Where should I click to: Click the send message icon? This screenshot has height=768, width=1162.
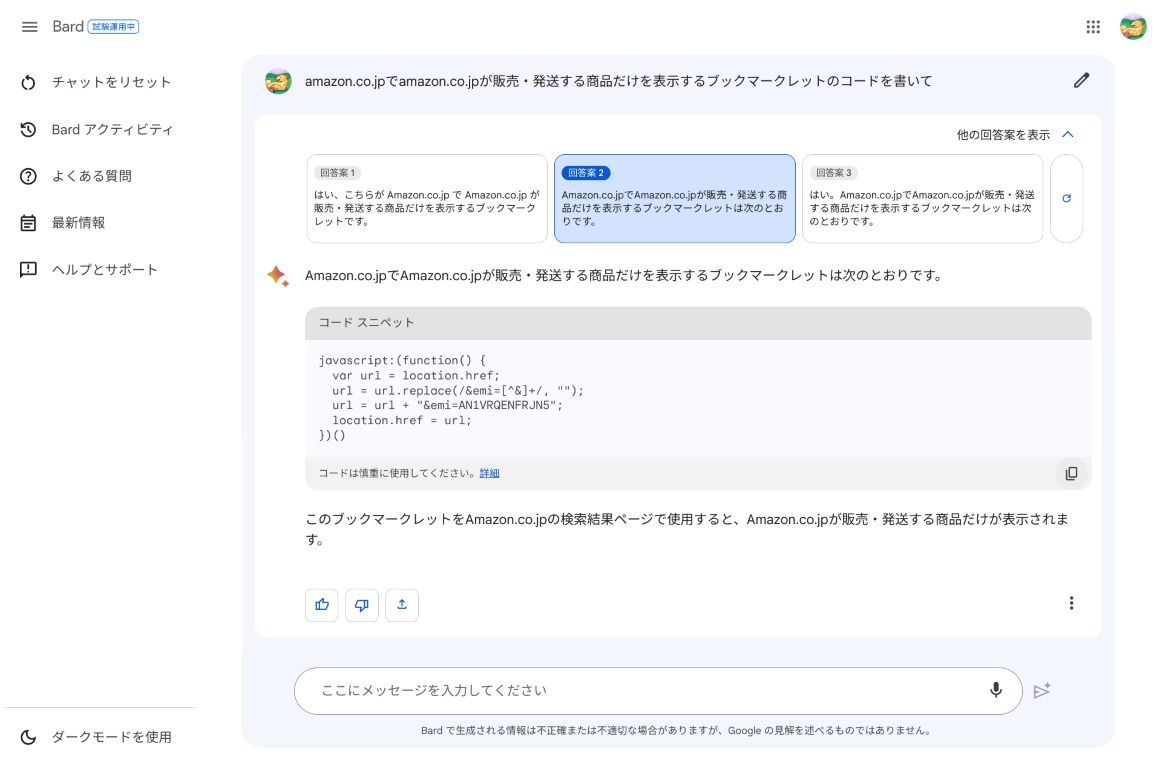click(x=1042, y=691)
